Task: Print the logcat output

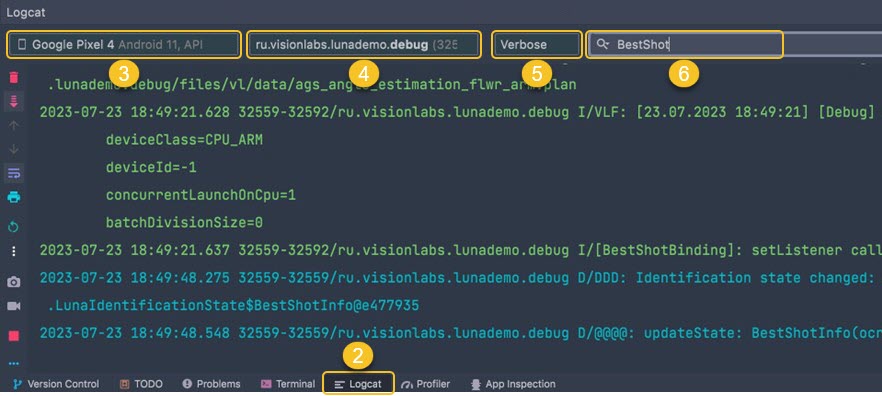Action: [14, 197]
